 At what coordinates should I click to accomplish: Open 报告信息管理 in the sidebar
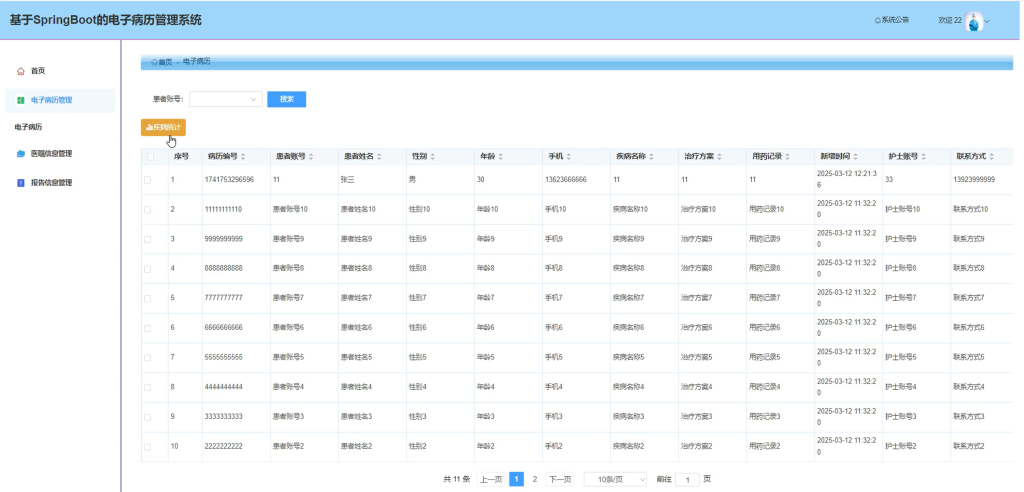coord(52,183)
